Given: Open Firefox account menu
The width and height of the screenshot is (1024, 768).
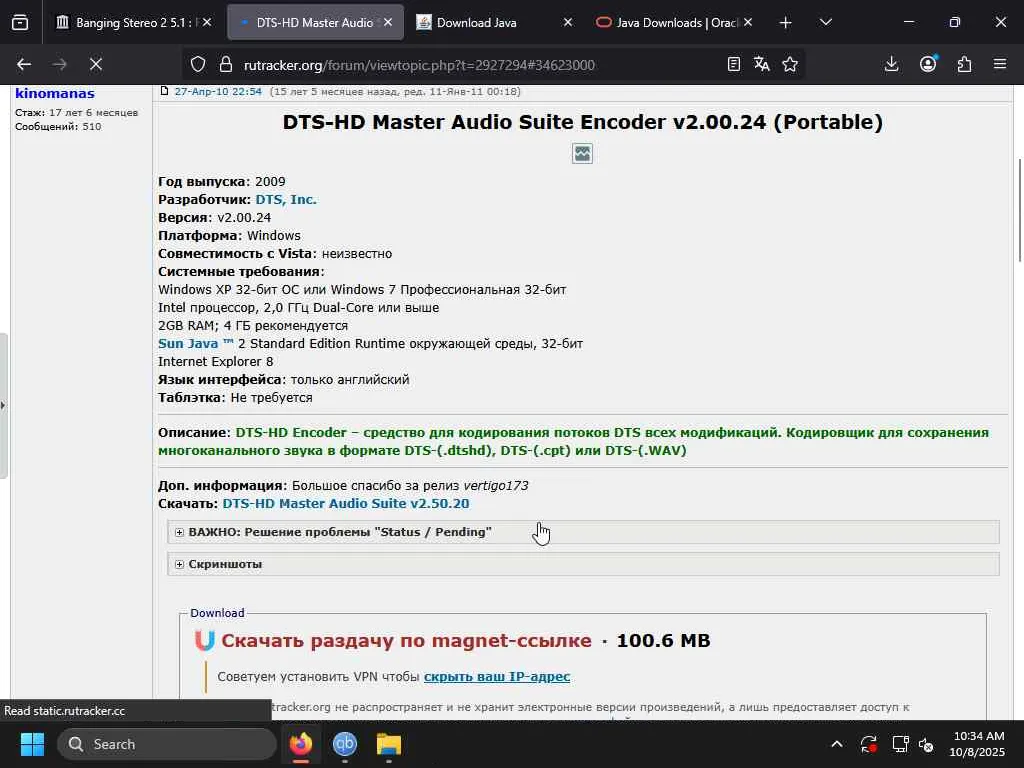Looking at the screenshot, I should pyautogui.click(x=928, y=64).
